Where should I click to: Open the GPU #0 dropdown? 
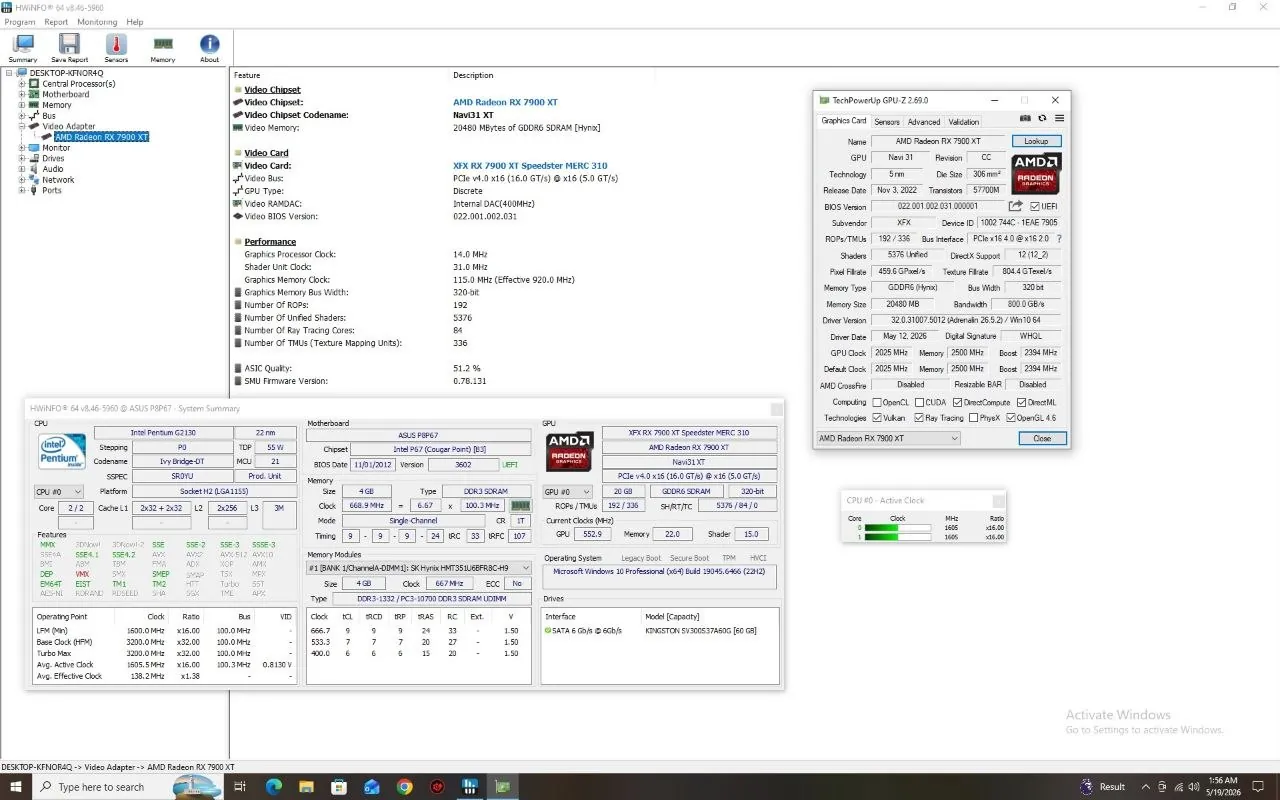pyautogui.click(x=568, y=492)
